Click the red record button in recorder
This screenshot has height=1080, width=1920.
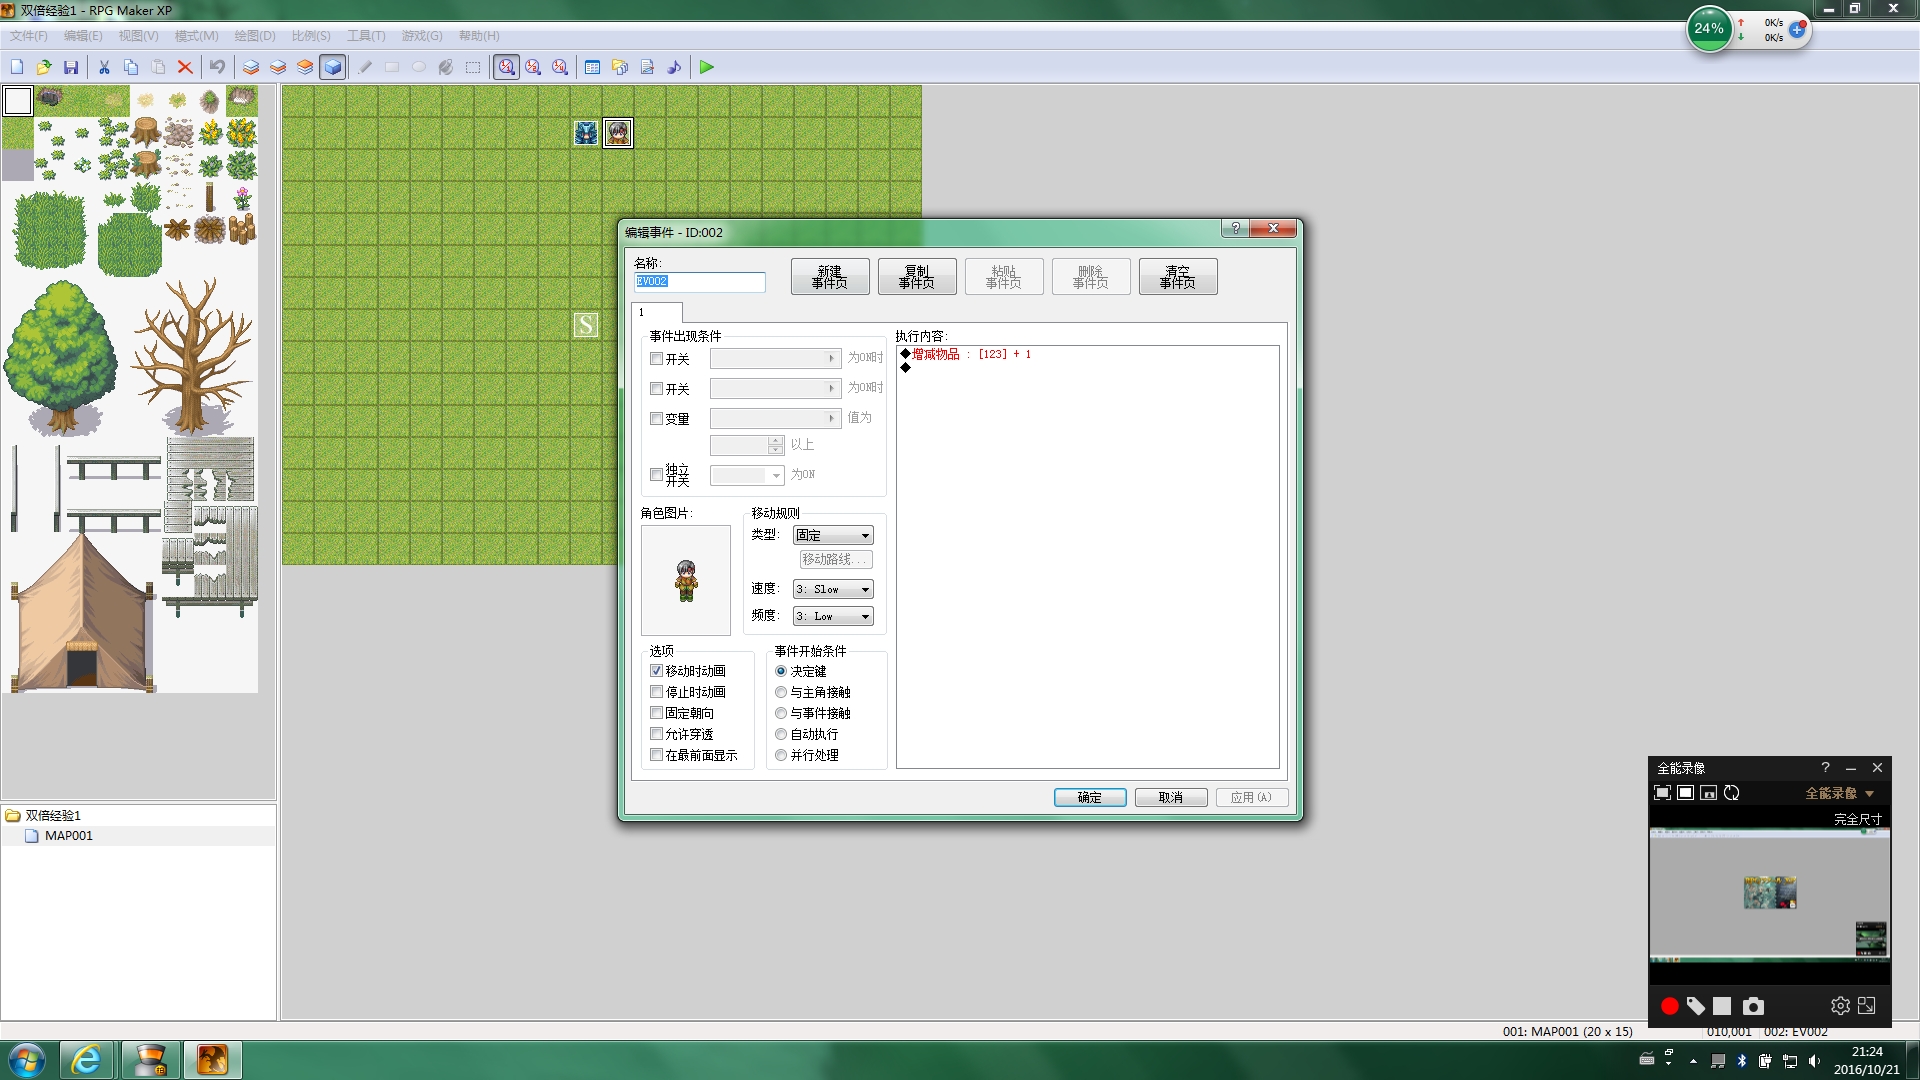click(1669, 1006)
